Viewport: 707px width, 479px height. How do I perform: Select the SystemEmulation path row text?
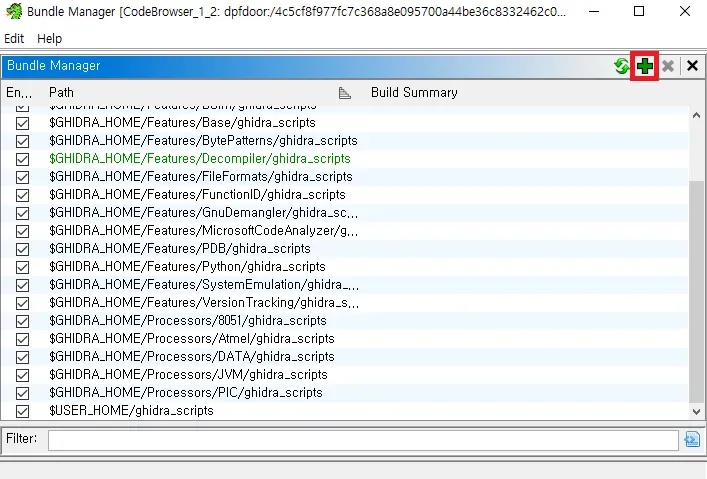[204, 285]
